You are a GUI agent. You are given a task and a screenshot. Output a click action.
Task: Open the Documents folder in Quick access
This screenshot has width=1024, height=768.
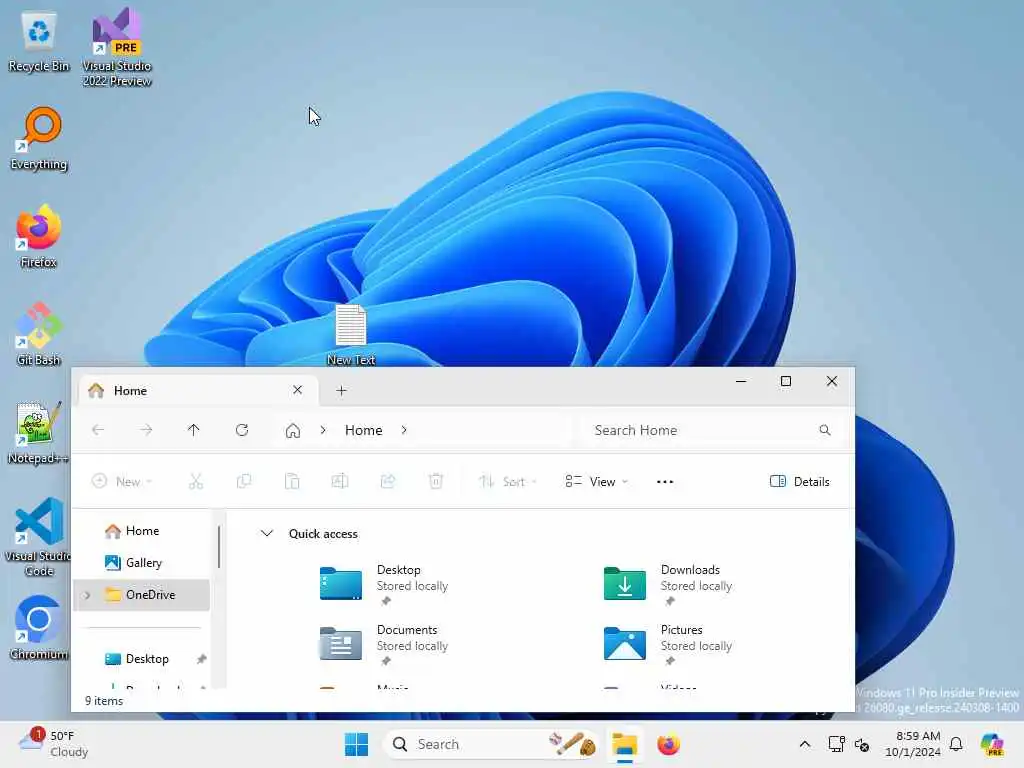[384, 644]
